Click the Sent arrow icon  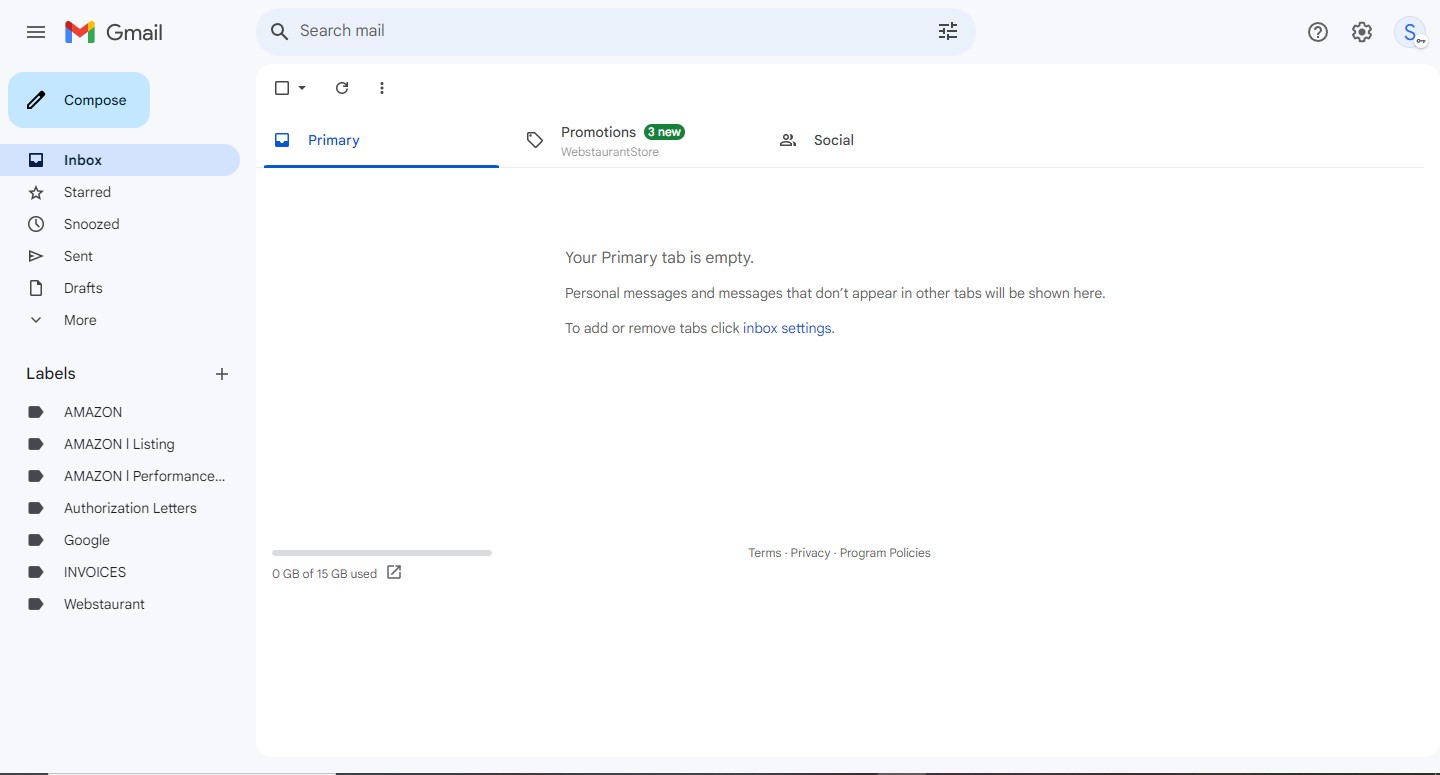[x=36, y=256]
